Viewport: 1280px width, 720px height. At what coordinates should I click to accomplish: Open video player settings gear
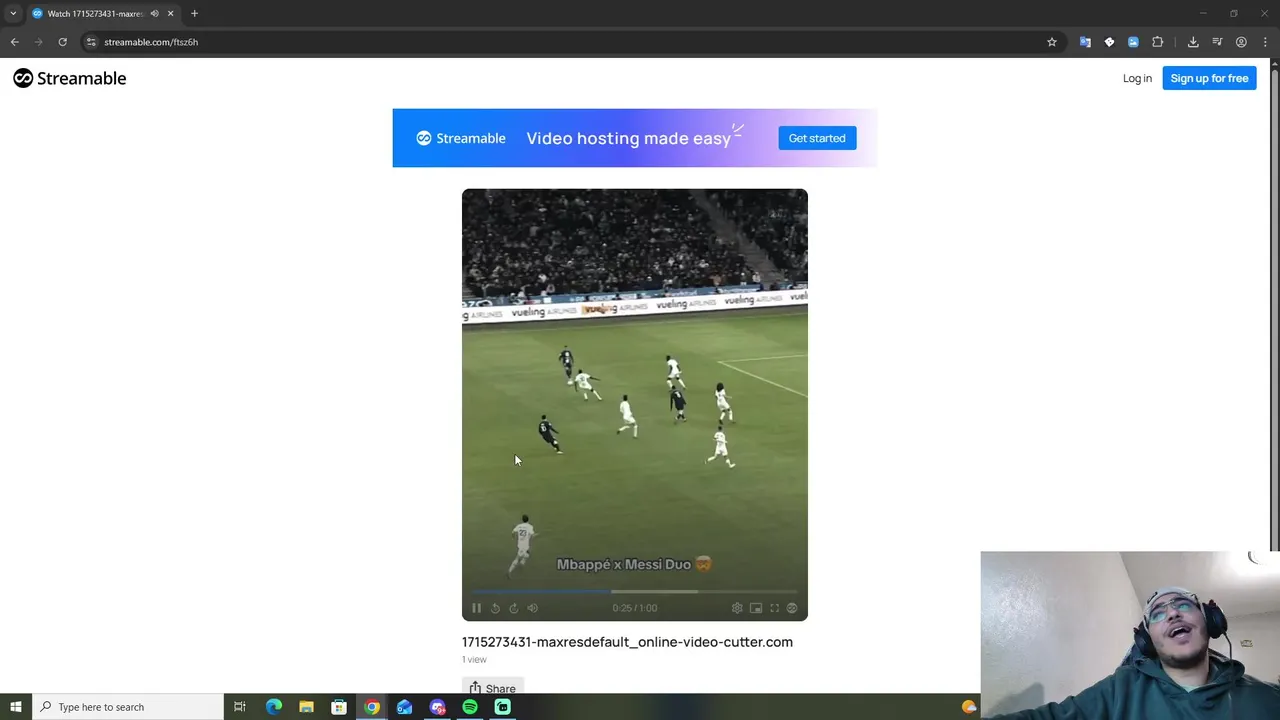click(737, 608)
